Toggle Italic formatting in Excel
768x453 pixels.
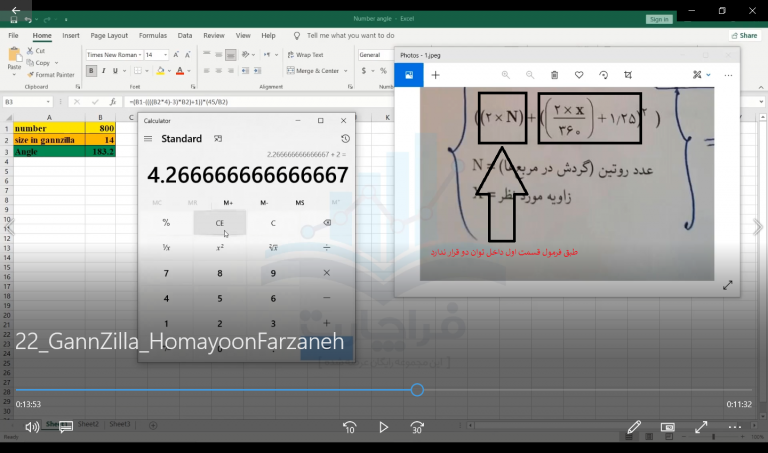pos(103,71)
